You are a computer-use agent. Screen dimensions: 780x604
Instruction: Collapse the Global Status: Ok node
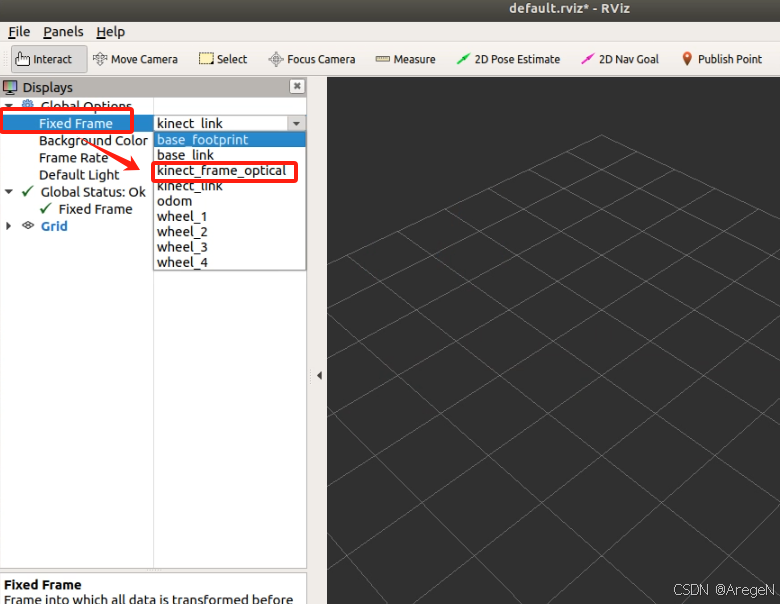pos(9,192)
